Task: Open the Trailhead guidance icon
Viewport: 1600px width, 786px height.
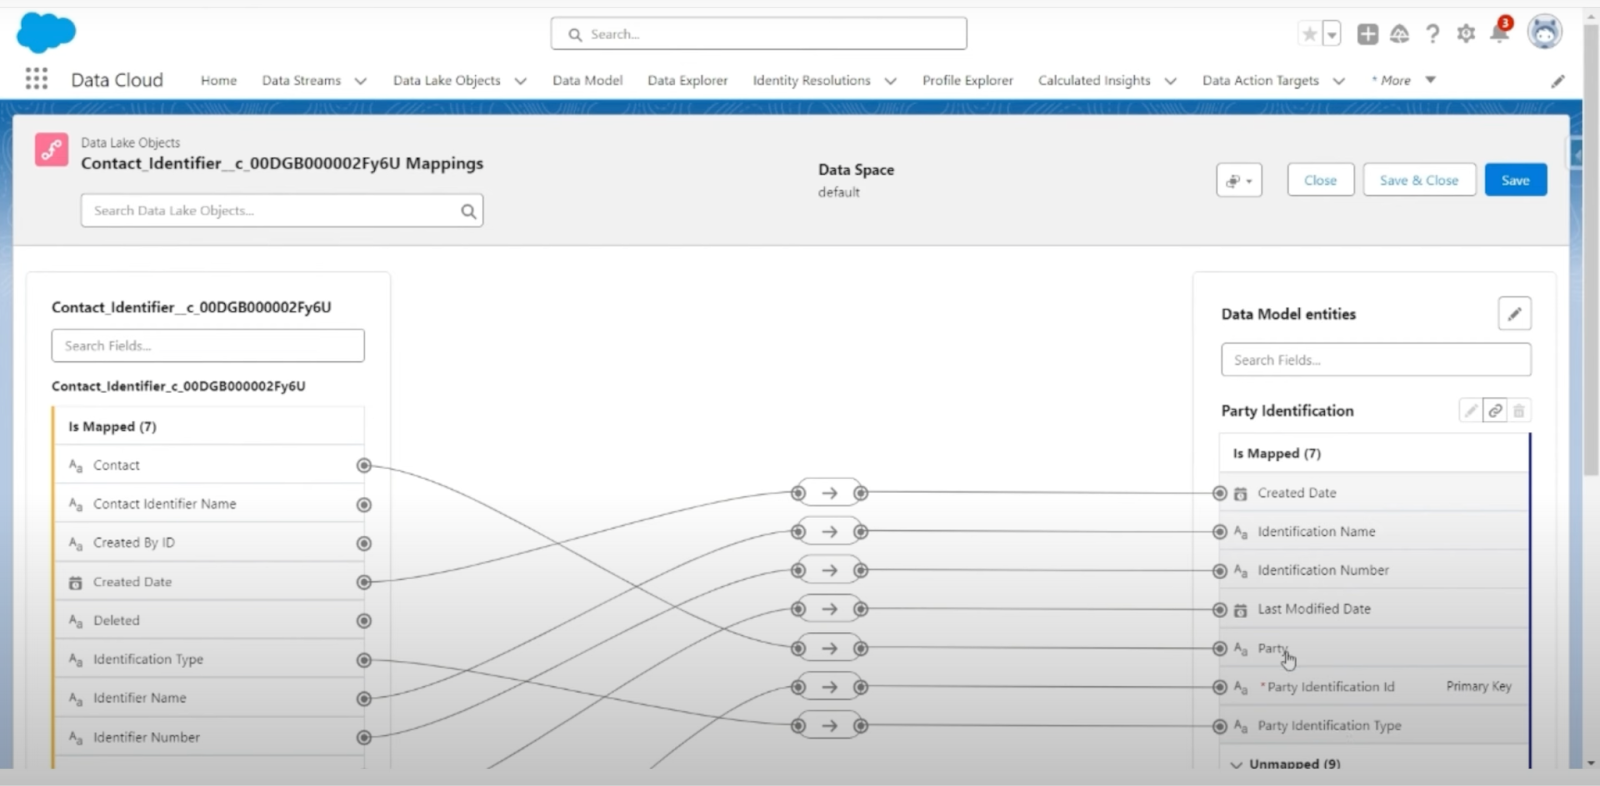Action: pos(1400,34)
